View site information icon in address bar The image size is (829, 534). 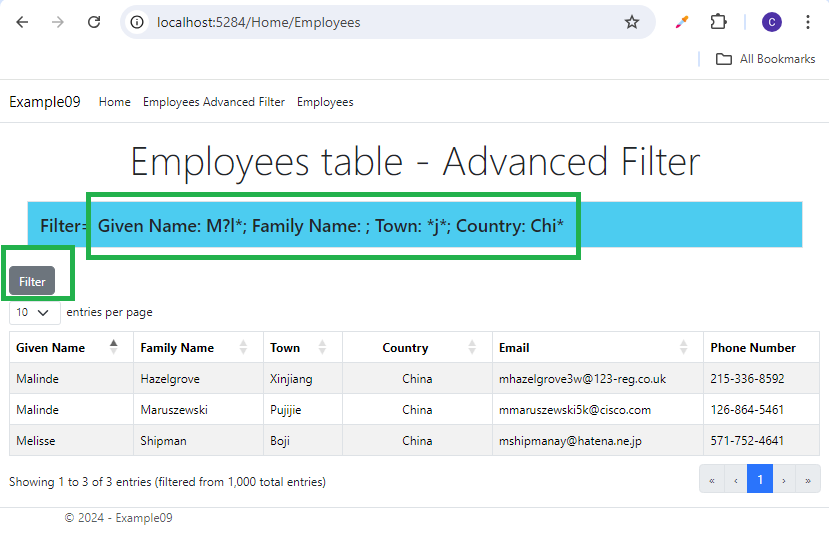[x=137, y=22]
